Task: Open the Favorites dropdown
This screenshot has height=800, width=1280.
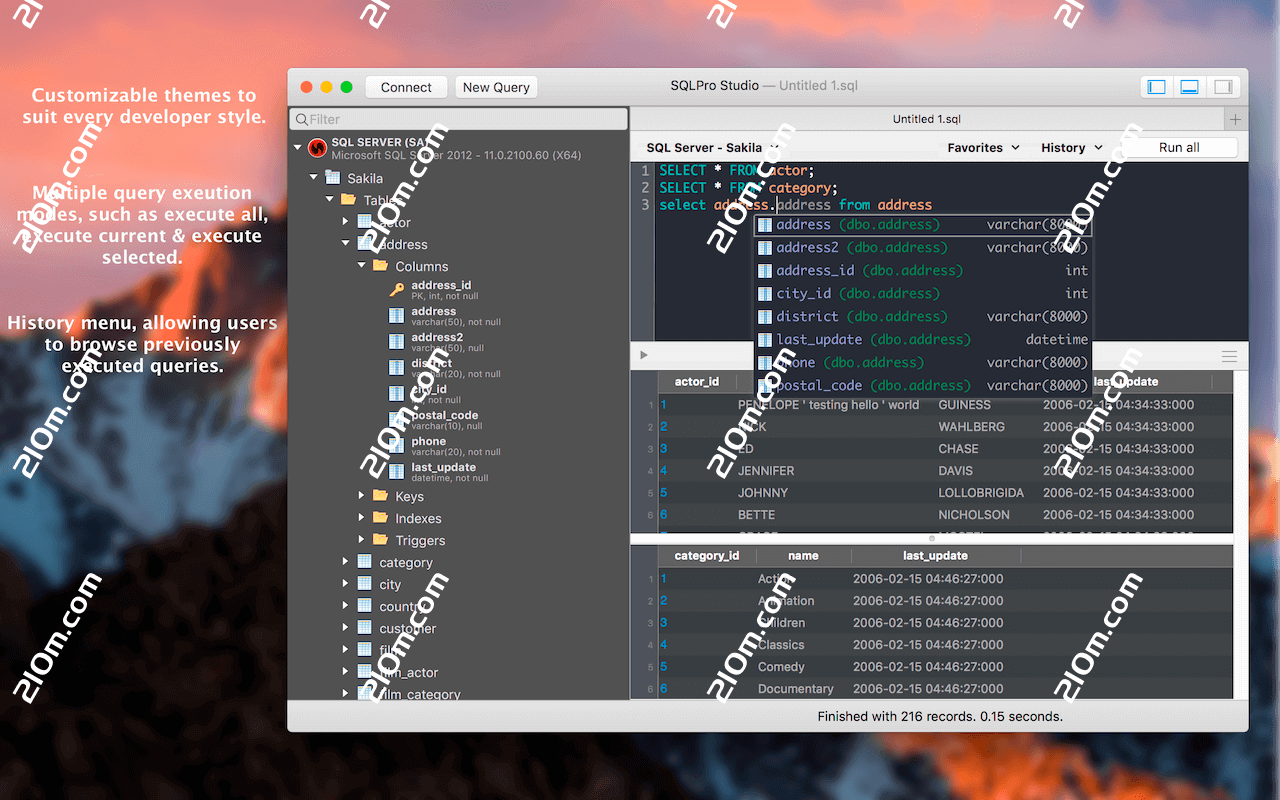Action: pyautogui.click(x=982, y=147)
